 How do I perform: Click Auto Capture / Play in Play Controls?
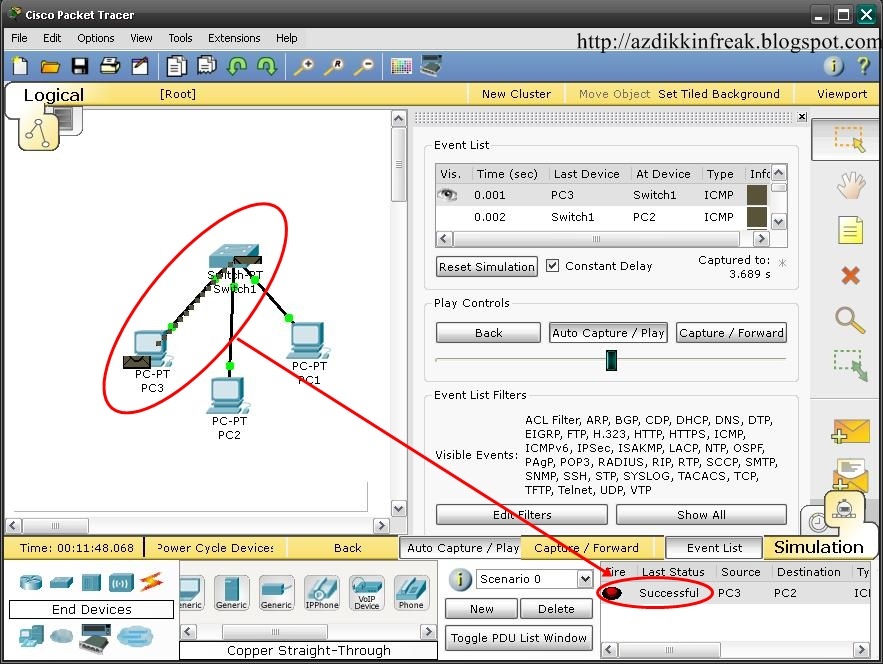click(x=608, y=333)
